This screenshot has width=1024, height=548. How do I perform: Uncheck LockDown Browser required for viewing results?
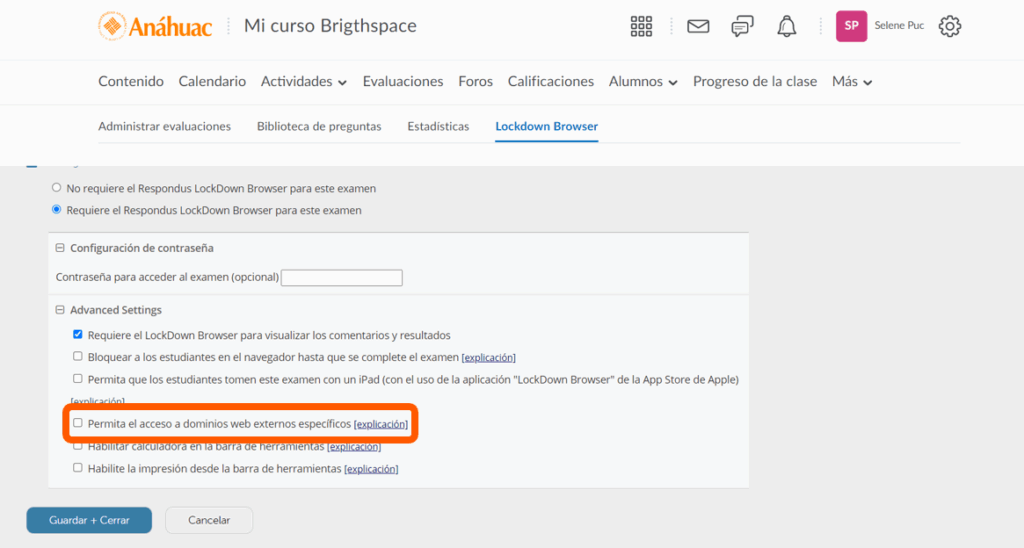click(x=78, y=335)
